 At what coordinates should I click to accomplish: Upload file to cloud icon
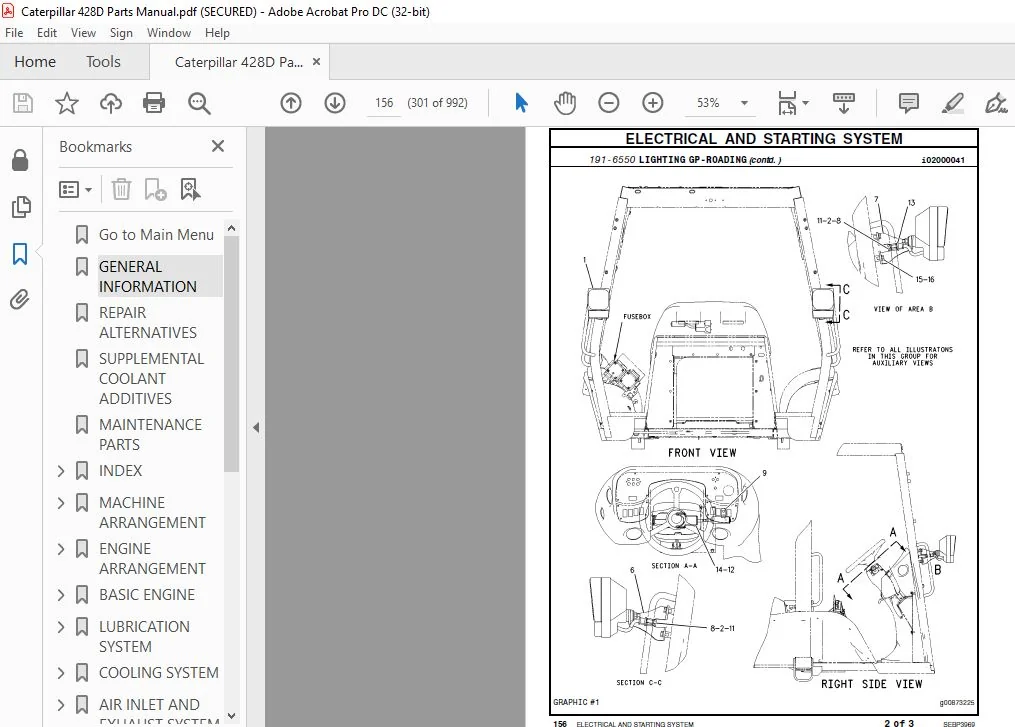pyautogui.click(x=111, y=103)
